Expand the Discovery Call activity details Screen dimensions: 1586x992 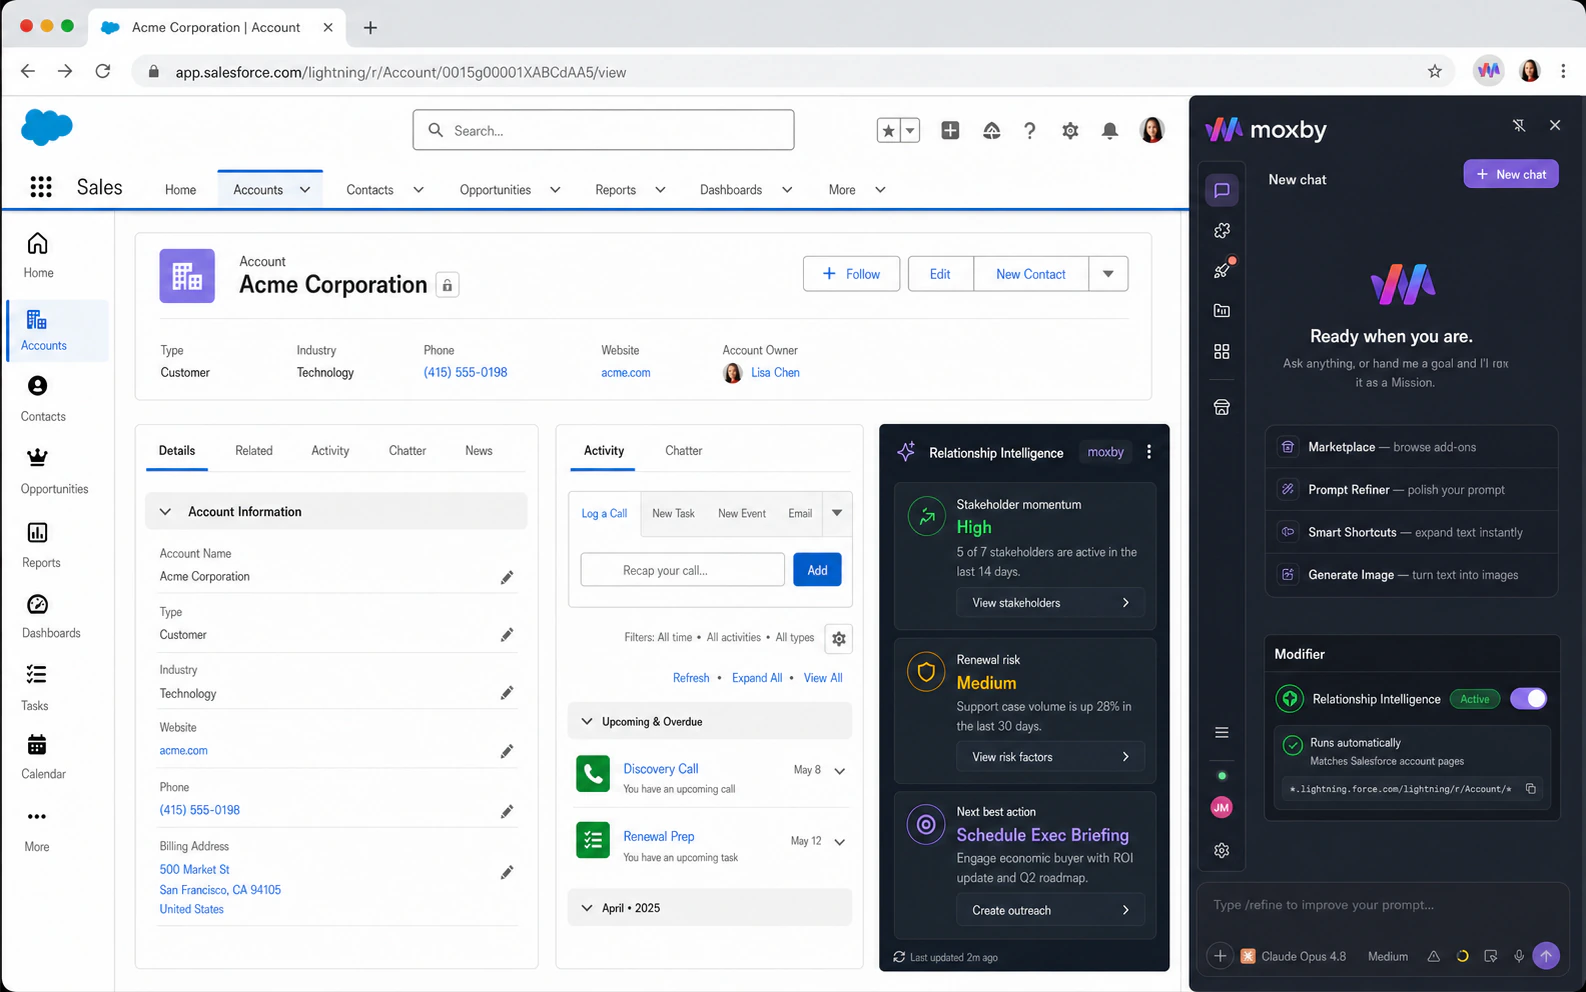(x=840, y=771)
